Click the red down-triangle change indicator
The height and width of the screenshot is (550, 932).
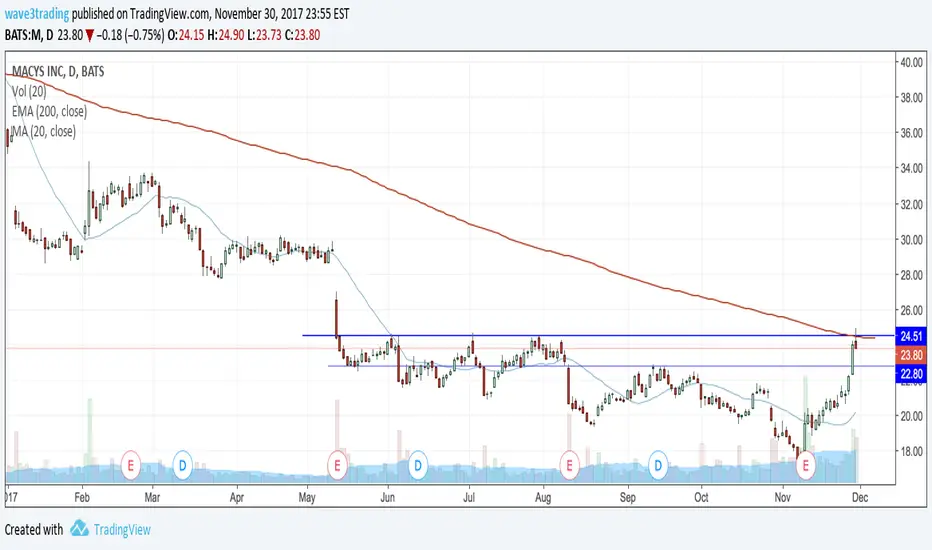click(89, 36)
